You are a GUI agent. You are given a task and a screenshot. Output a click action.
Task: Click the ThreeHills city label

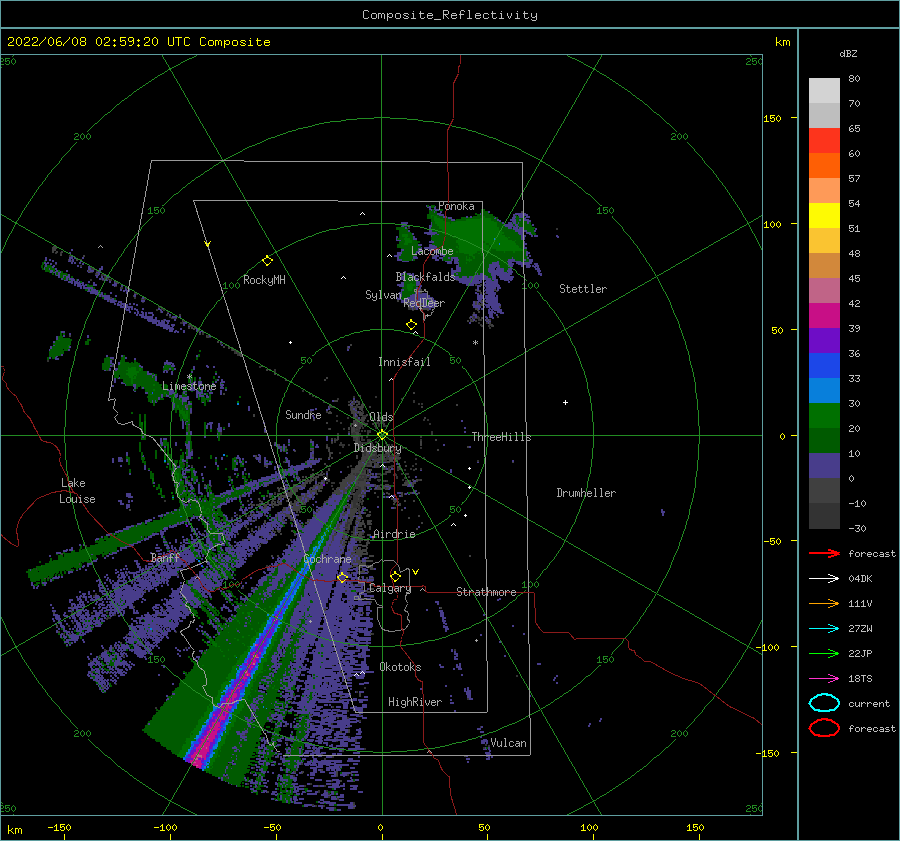coord(501,437)
